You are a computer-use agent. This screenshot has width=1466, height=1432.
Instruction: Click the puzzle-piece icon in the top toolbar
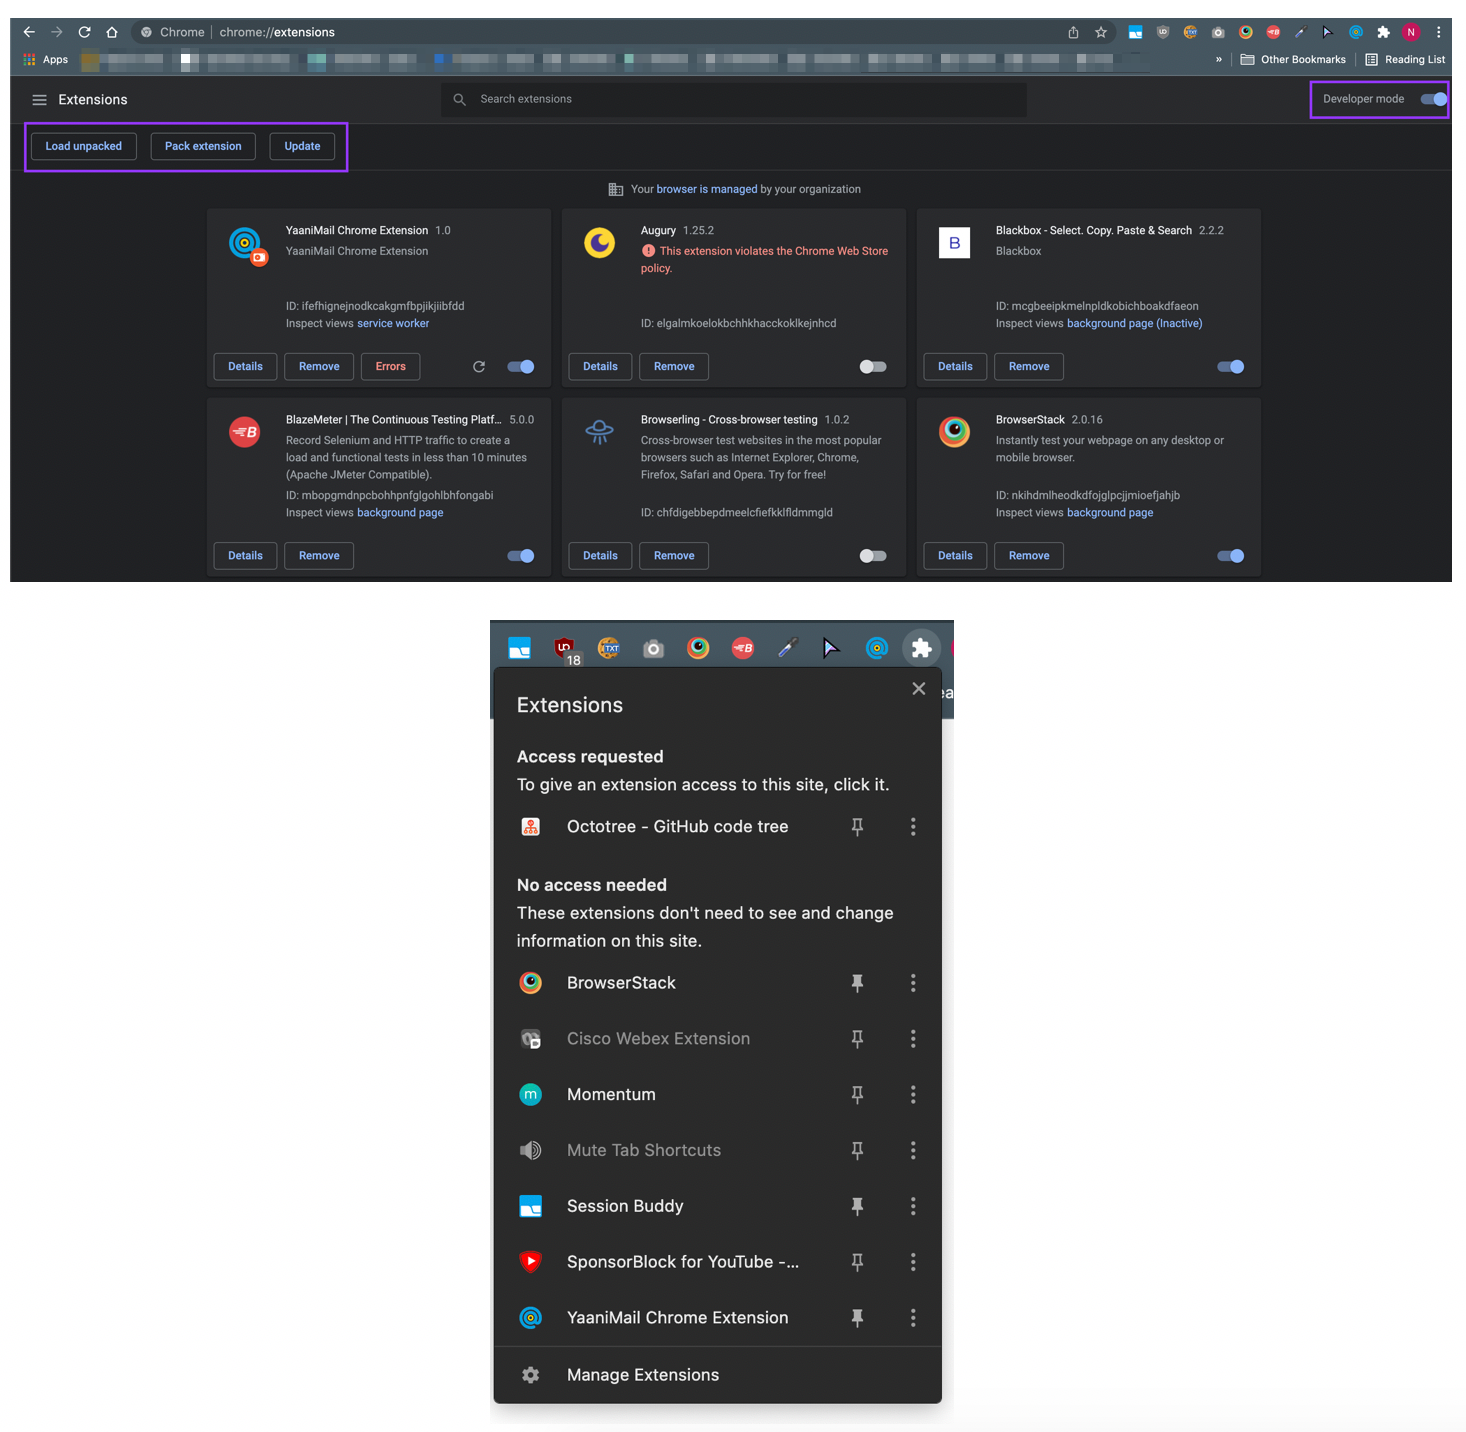[x=1384, y=32]
